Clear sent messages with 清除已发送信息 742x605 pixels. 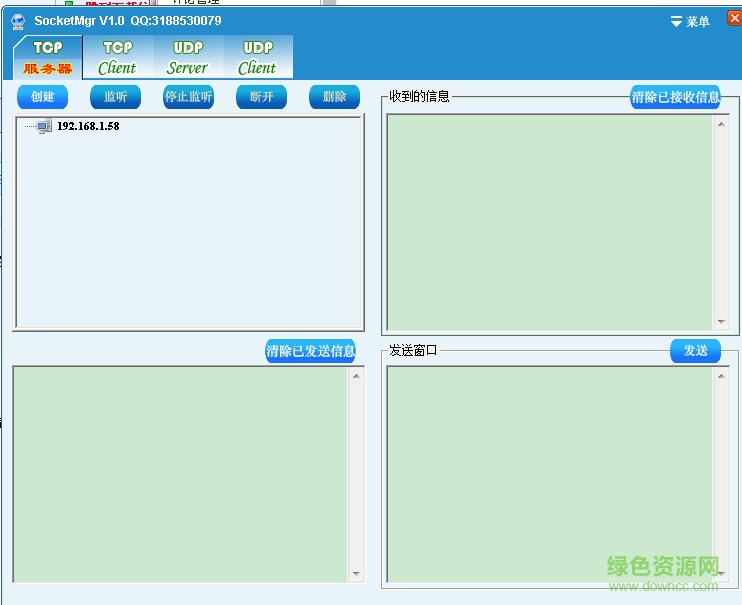[x=310, y=351]
